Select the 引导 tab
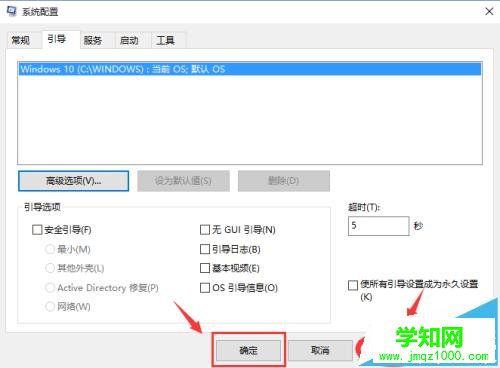 click(61, 39)
